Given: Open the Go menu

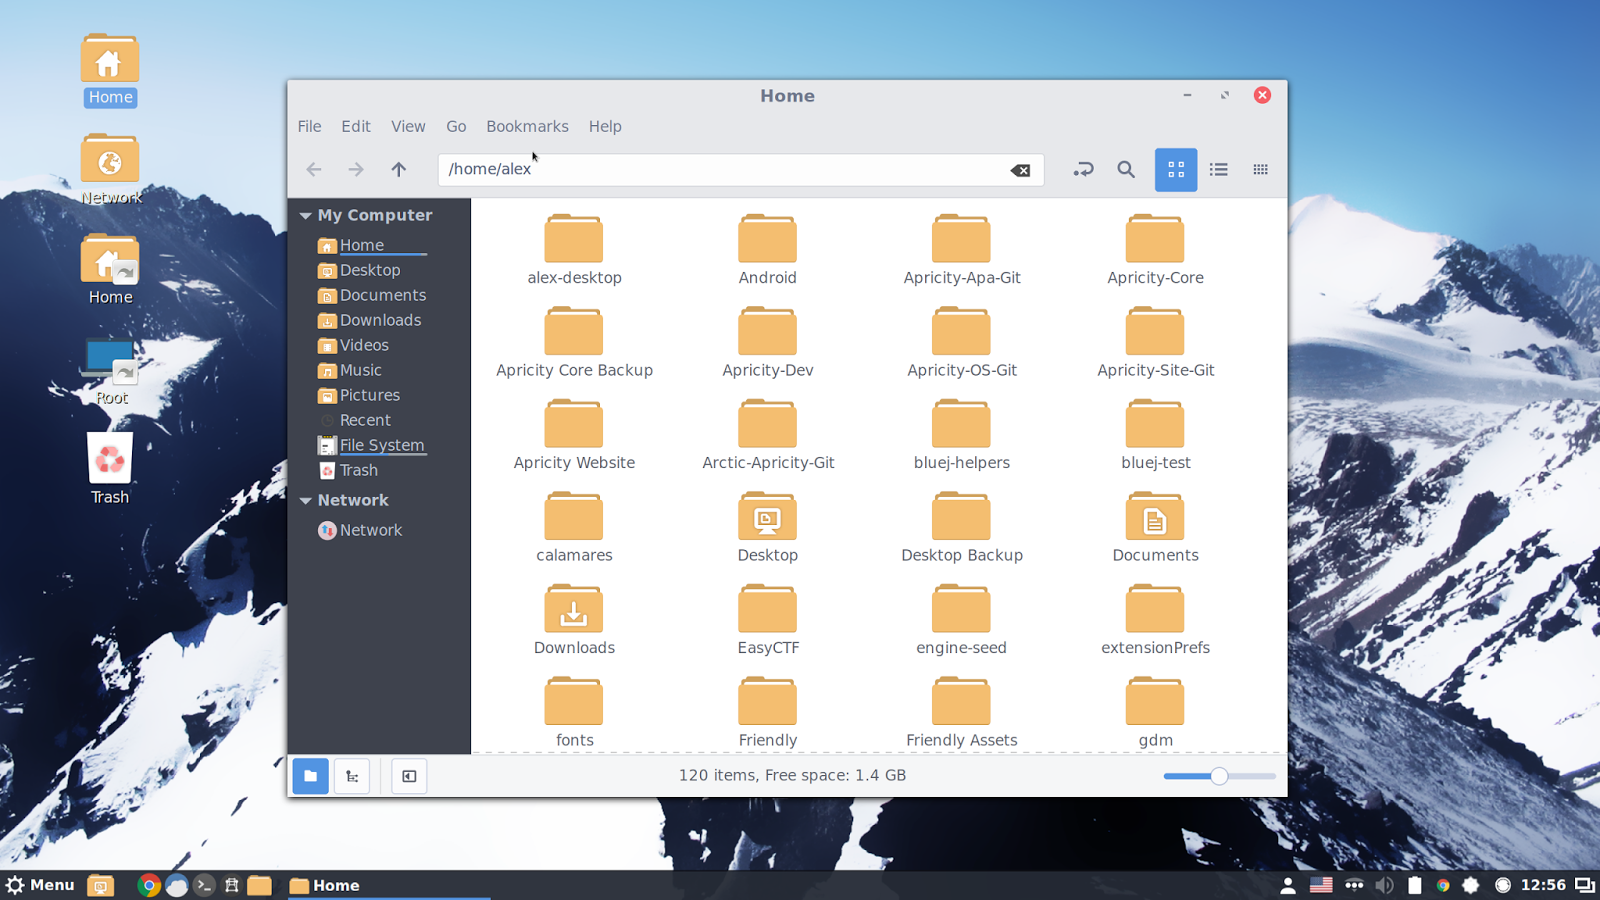Looking at the screenshot, I should tap(456, 126).
